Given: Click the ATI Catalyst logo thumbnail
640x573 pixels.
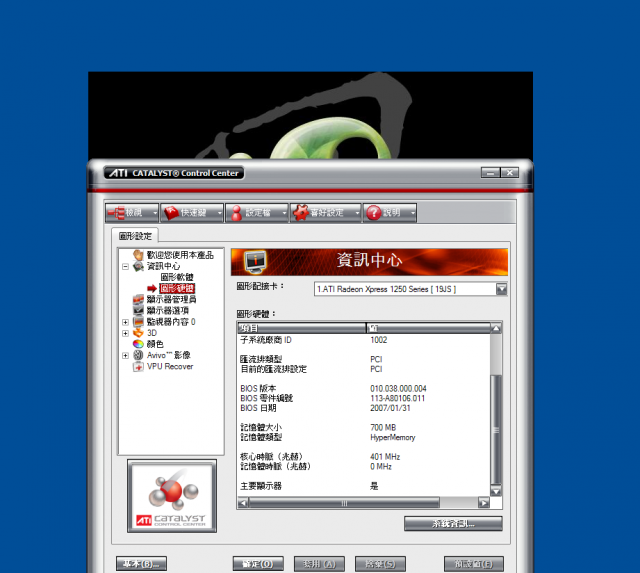Looking at the screenshot, I should (172, 496).
